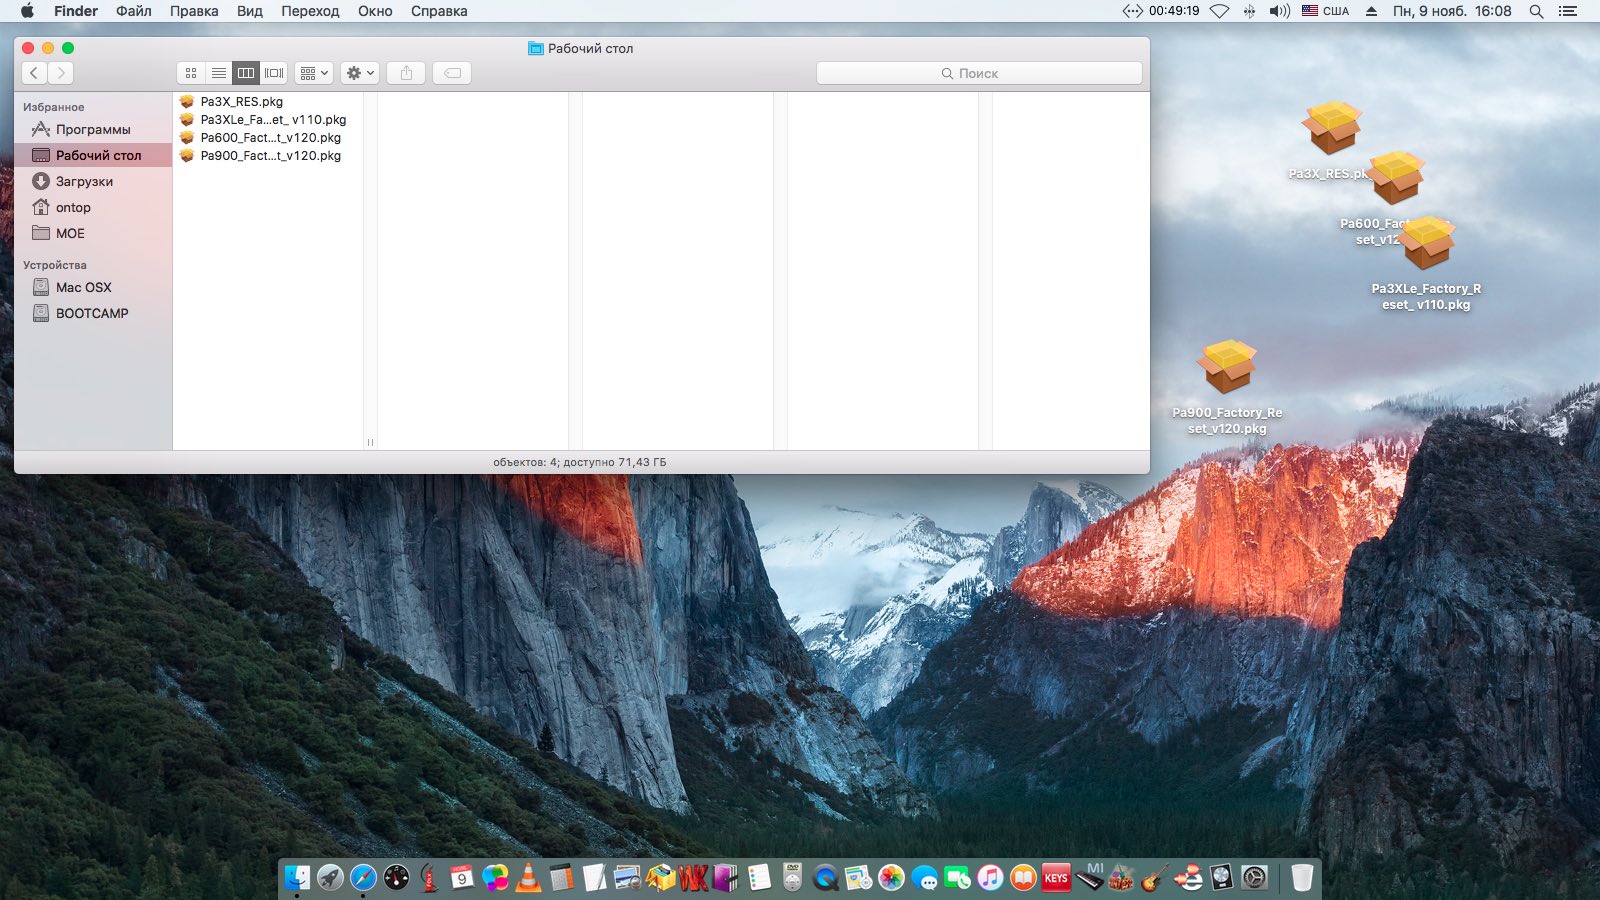Click the eject icon in menu bar
This screenshot has width=1600, height=900.
(x=1371, y=11)
